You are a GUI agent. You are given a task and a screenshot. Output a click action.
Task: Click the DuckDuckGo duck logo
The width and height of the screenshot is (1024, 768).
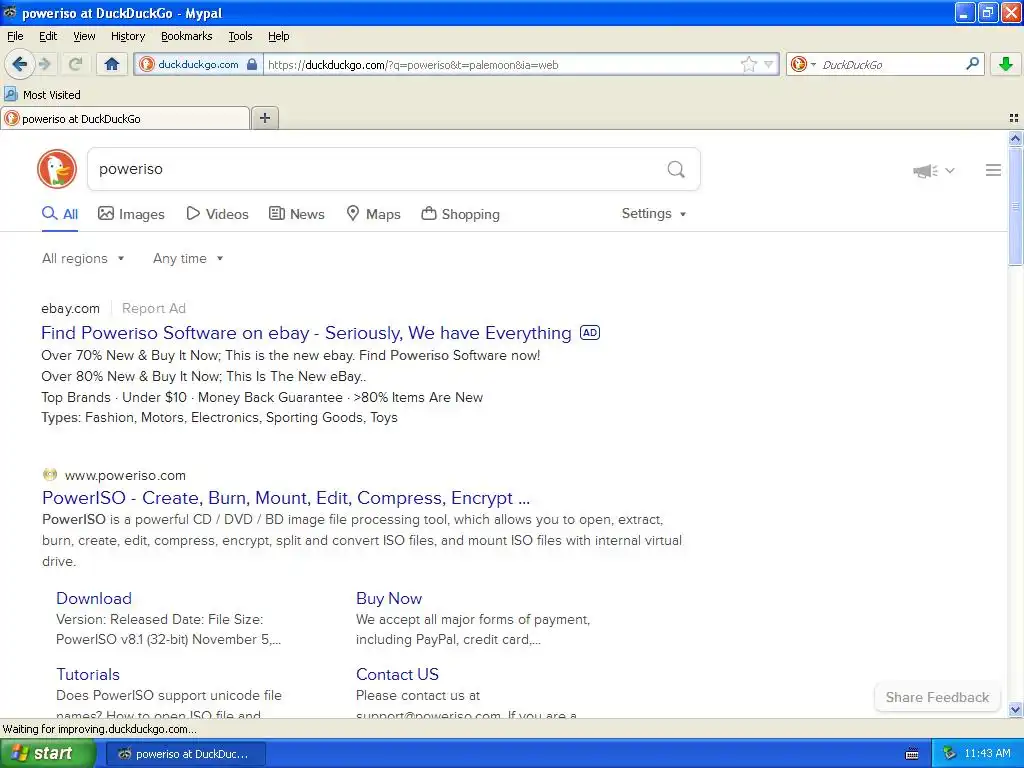[x=57, y=169]
